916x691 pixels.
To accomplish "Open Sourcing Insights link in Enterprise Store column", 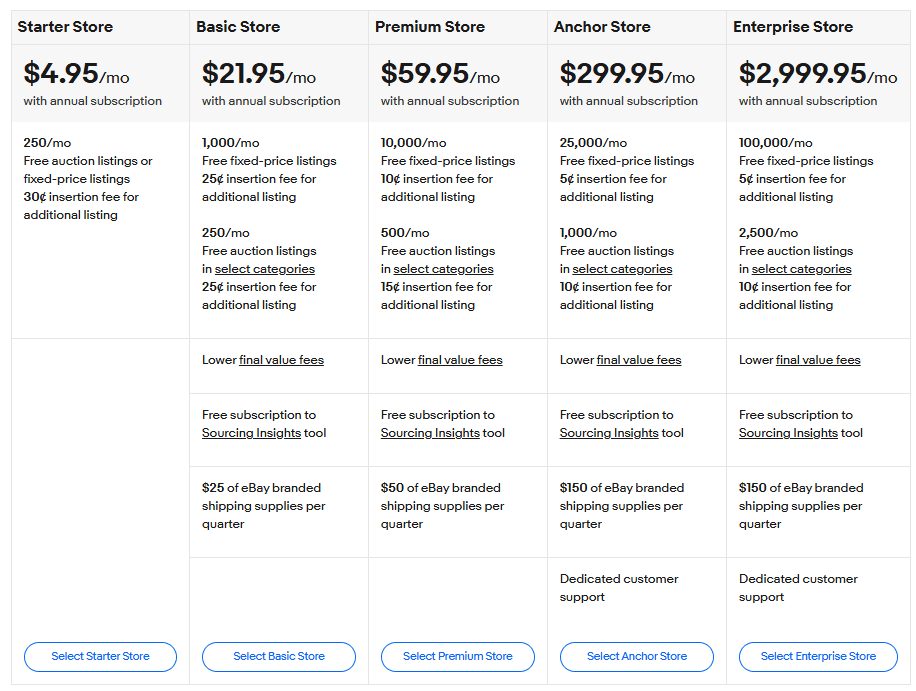I will click(788, 433).
